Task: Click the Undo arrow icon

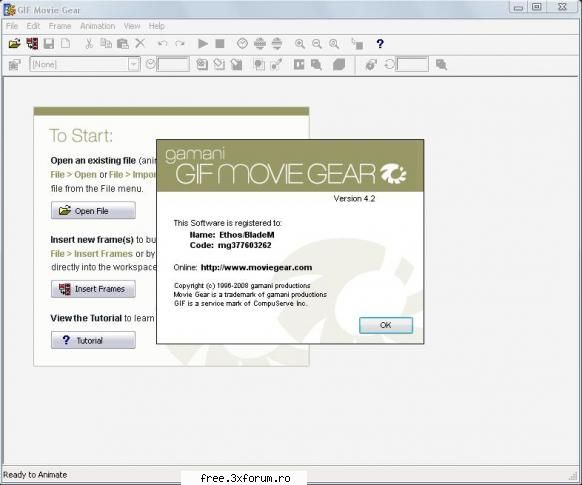Action: coord(163,44)
